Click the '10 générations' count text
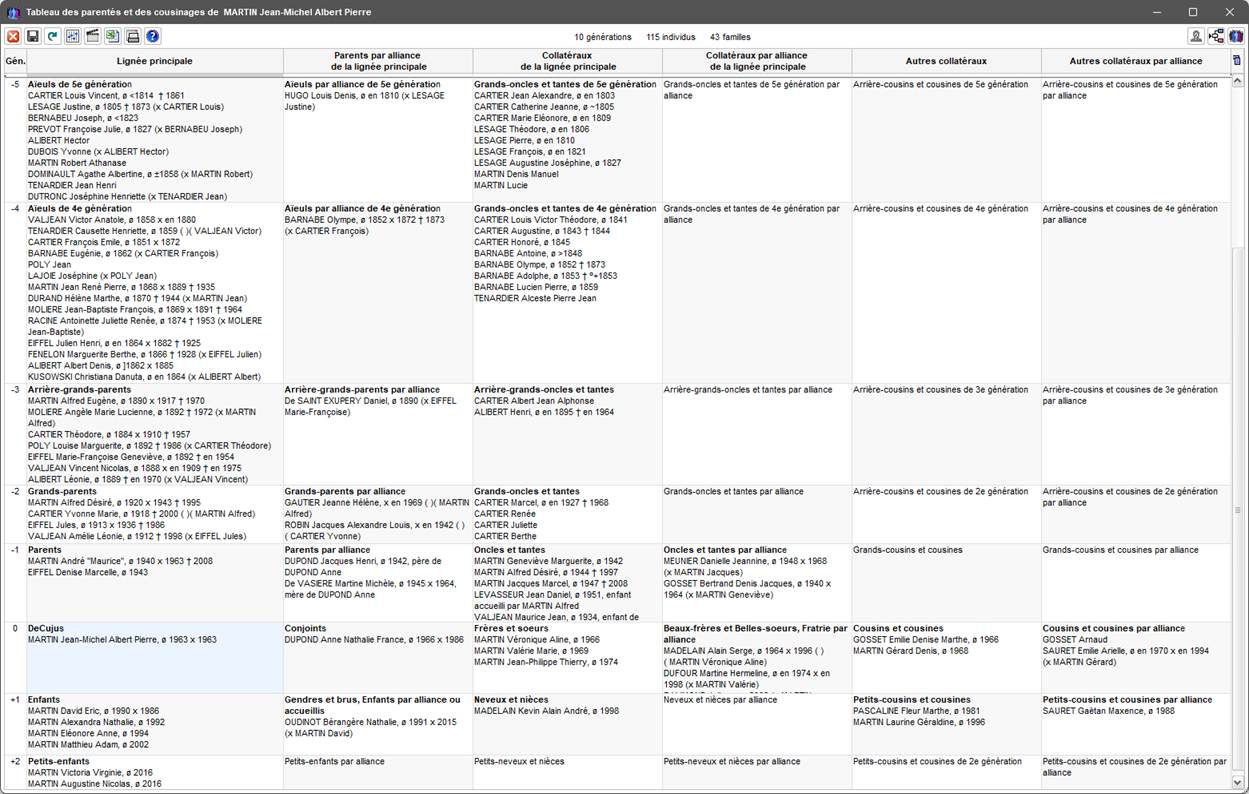Image resolution: width=1249 pixels, height=794 pixels. [x=603, y=37]
